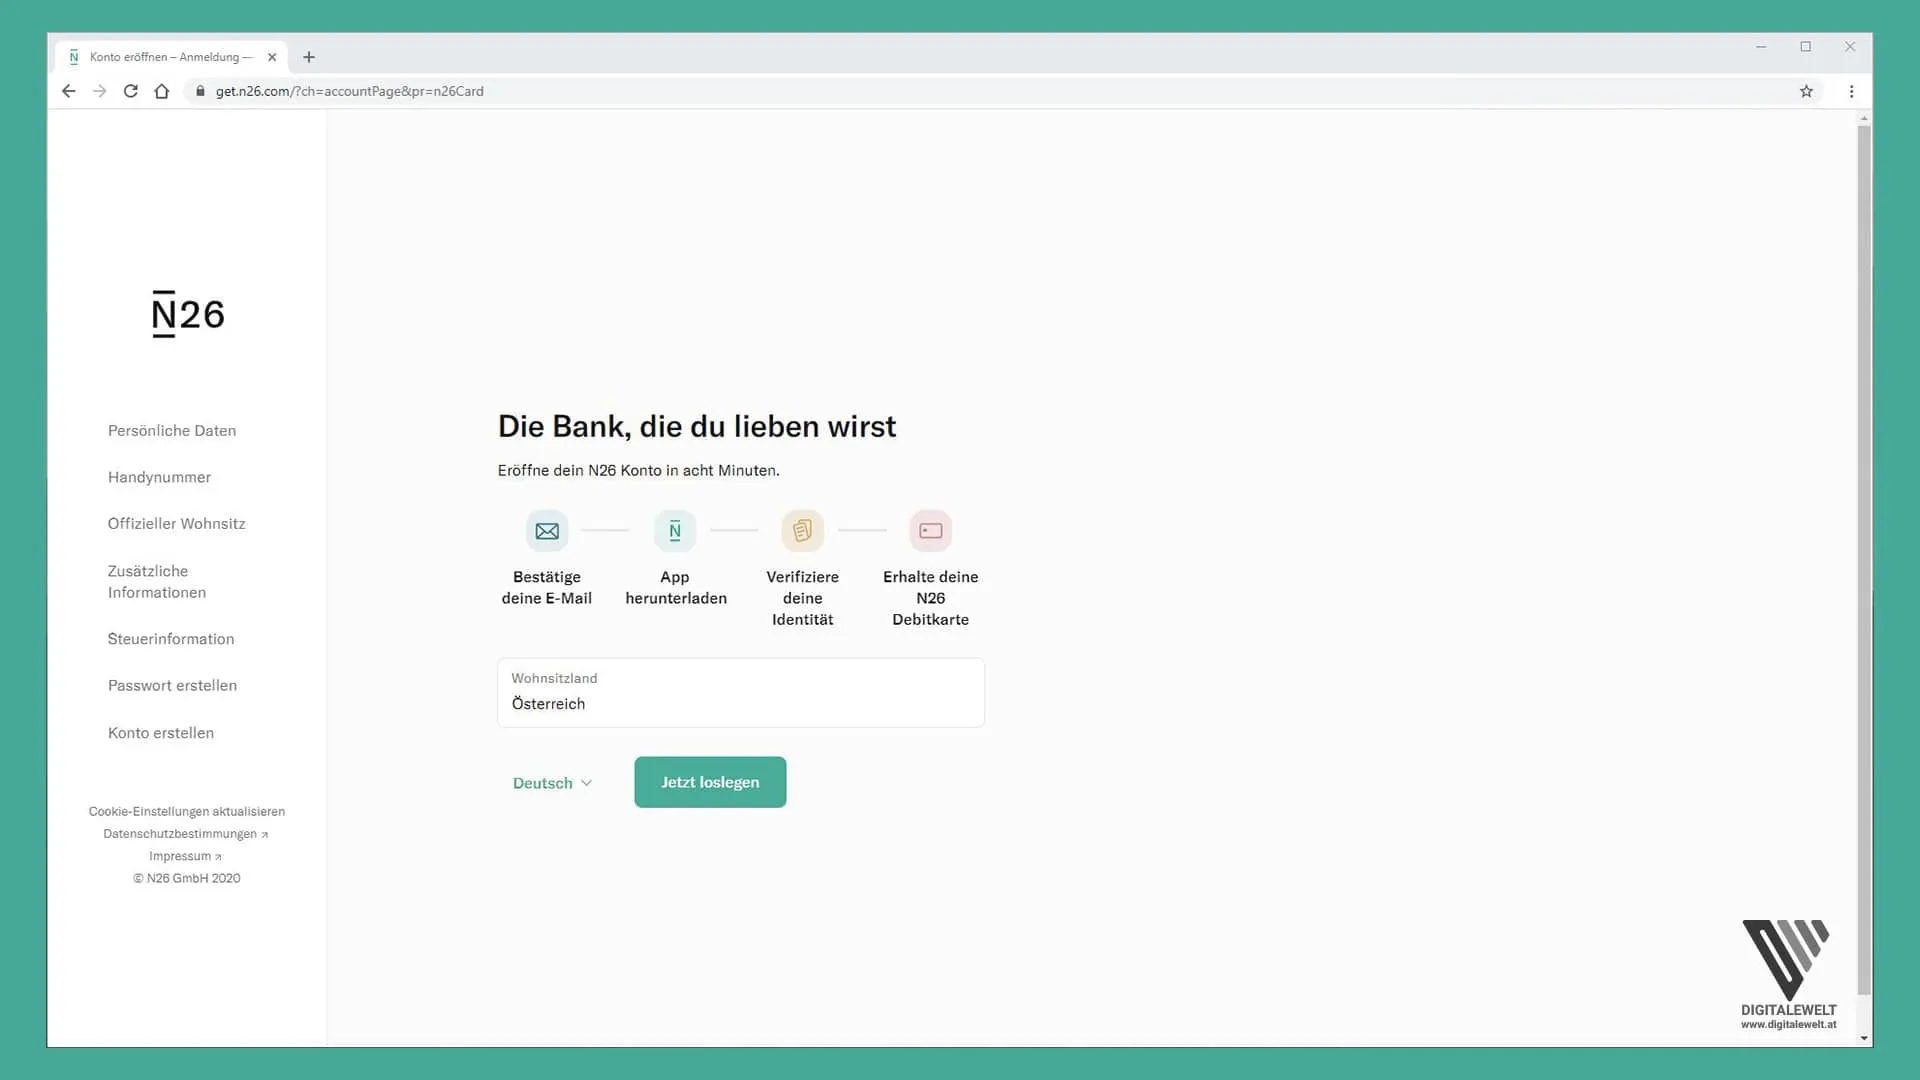1920x1080 pixels.
Task: Open the Wohnsitzland country field
Action: click(741, 692)
